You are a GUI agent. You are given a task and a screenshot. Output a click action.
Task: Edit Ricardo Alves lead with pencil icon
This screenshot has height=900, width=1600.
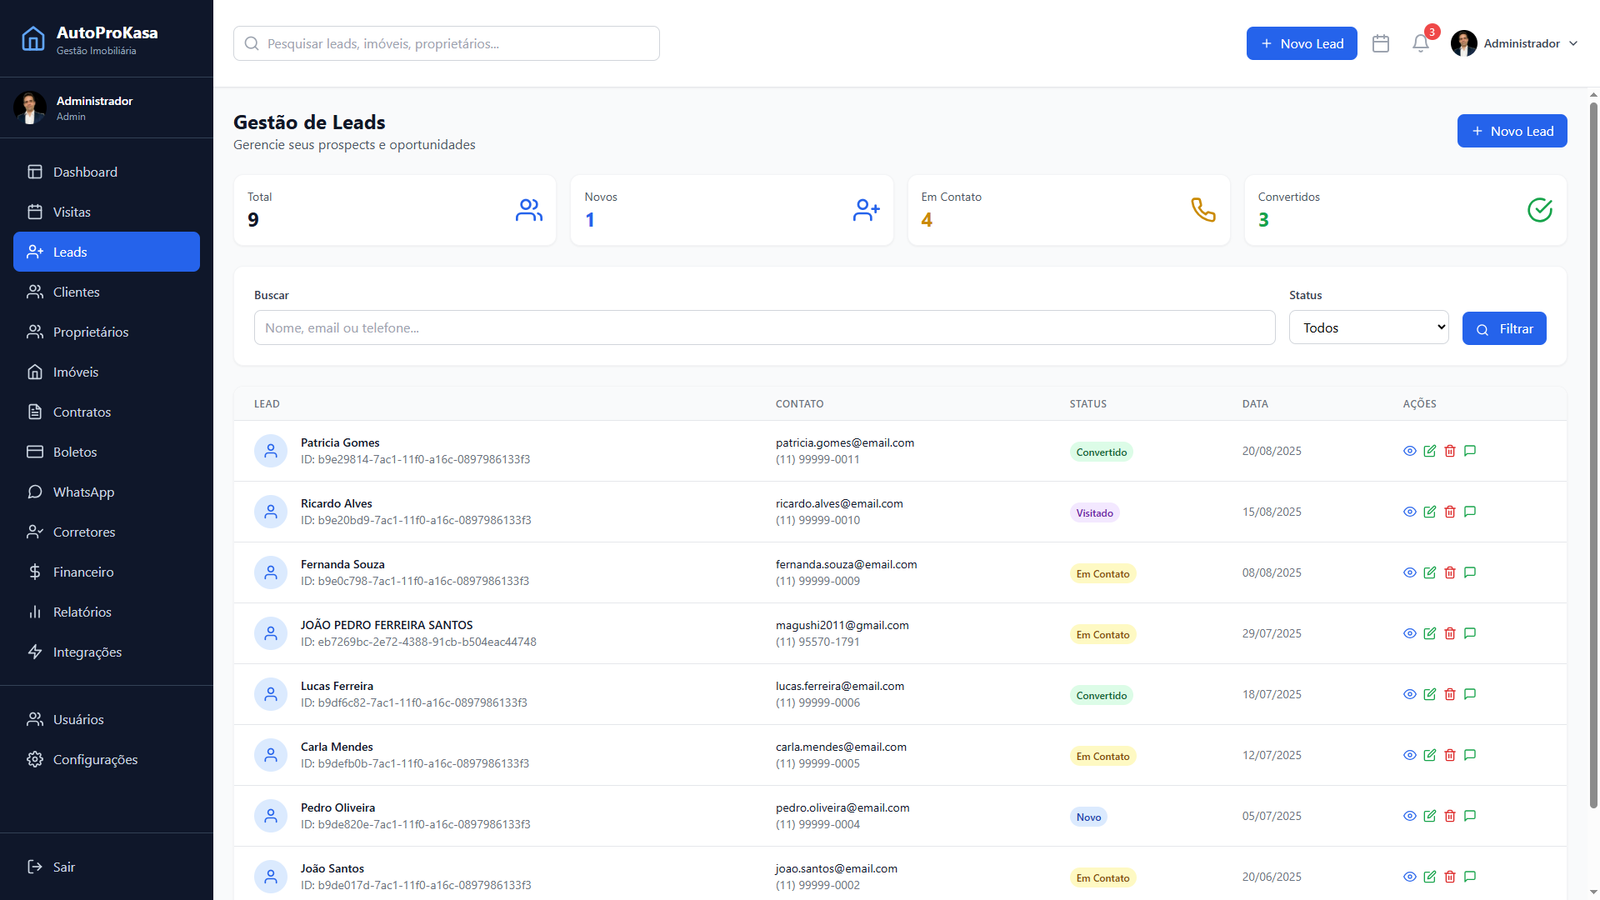click(1430, 512)
